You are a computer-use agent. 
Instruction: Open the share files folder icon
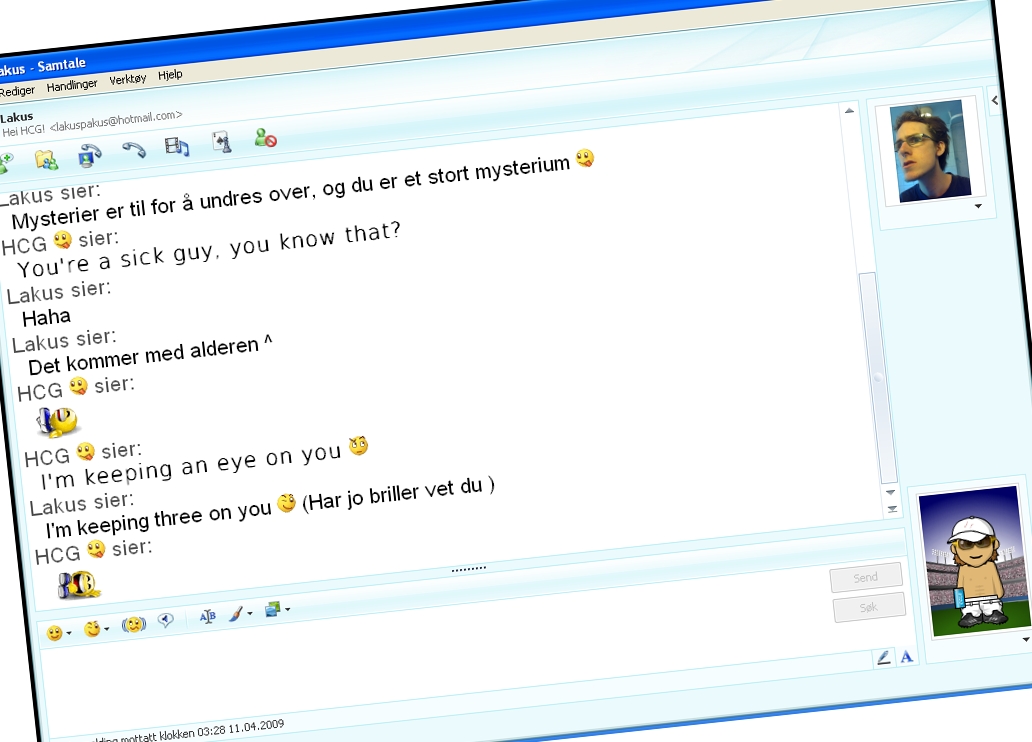[46, 159]
